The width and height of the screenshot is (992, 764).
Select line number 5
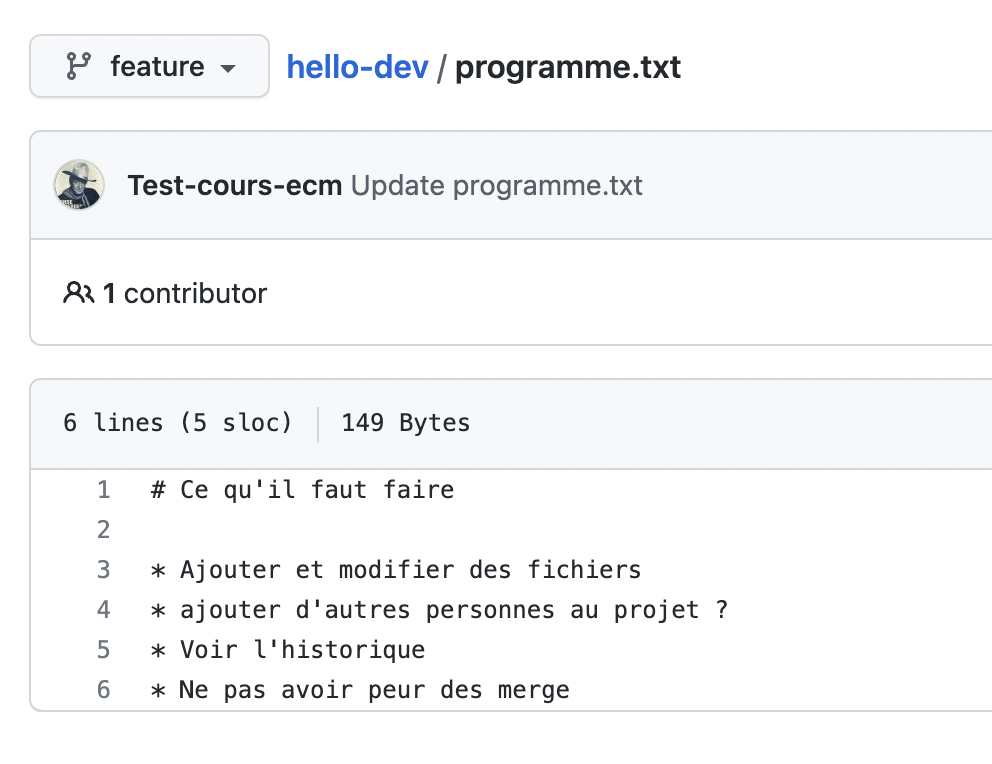click(103, 650)
